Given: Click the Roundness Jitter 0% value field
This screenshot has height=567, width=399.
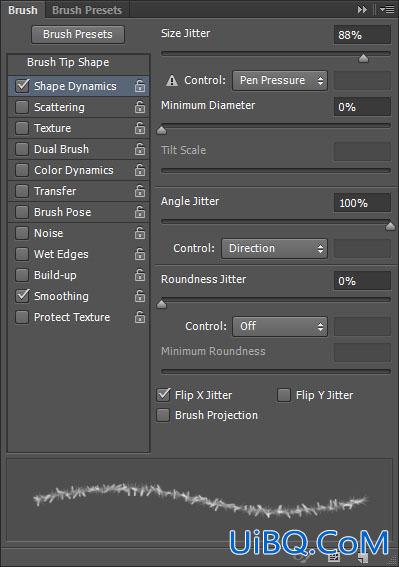Looking at the screenshot, I should (x=362, y=281).
